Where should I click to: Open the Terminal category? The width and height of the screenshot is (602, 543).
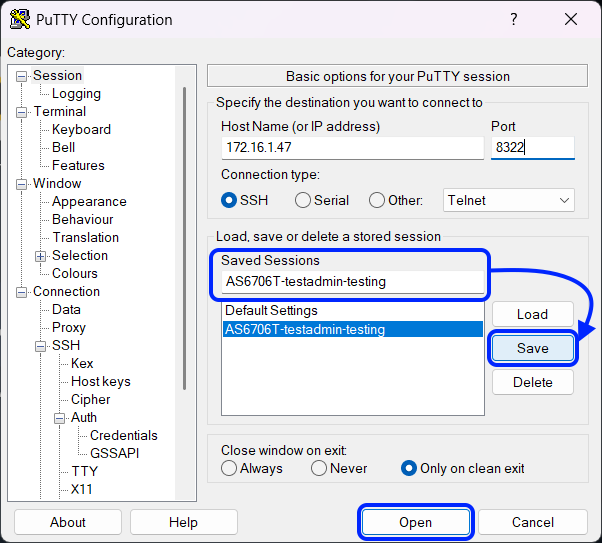click(60, 111)
